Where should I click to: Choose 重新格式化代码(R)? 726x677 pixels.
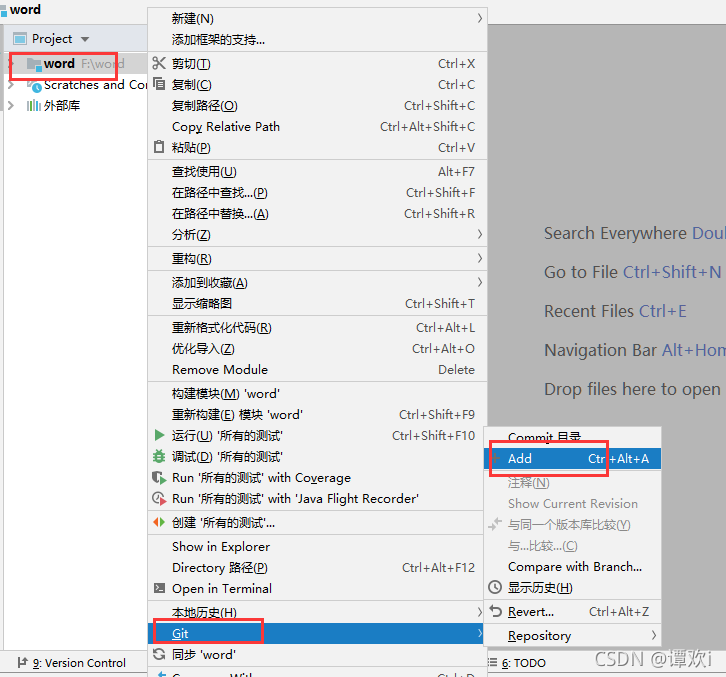coord(317,327)
